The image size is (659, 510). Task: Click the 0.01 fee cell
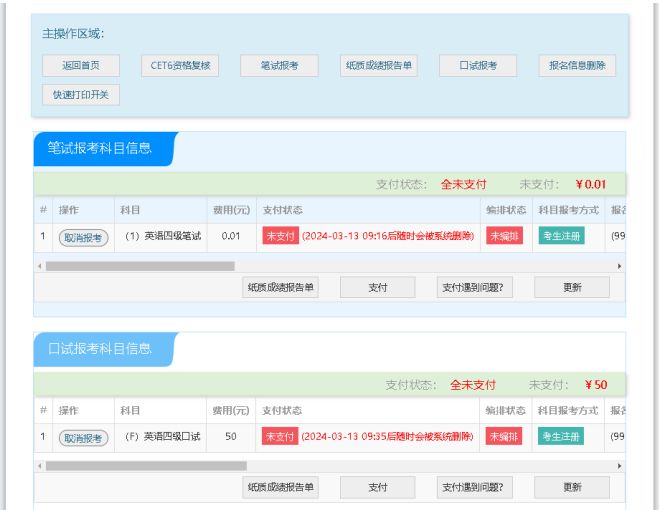click(231, 236)
